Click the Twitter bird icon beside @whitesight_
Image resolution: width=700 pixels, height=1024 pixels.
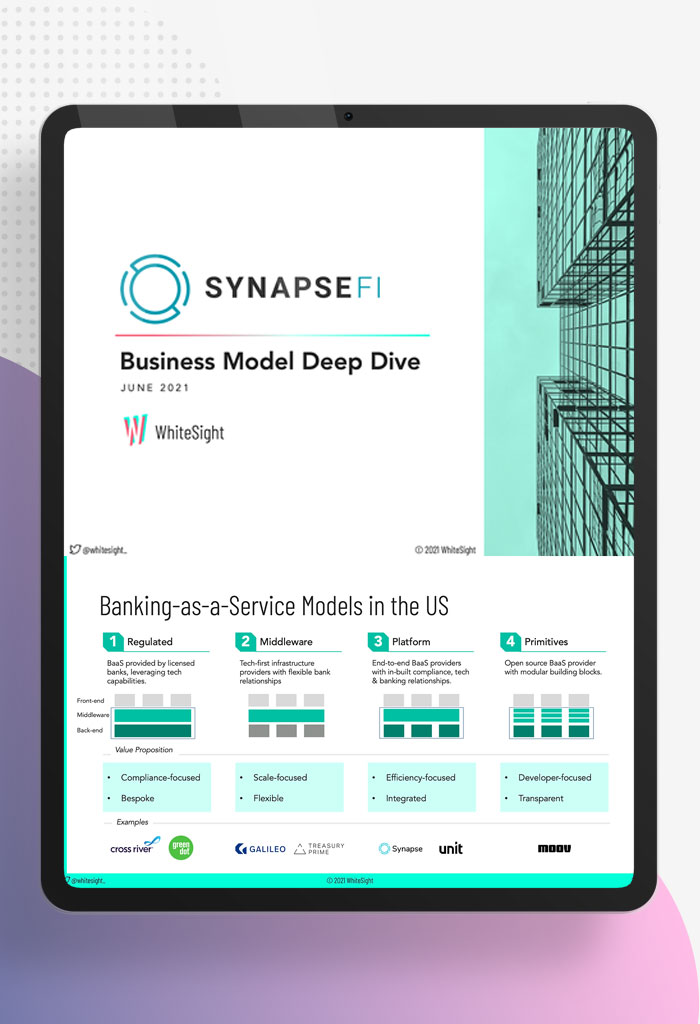(75, 550)
